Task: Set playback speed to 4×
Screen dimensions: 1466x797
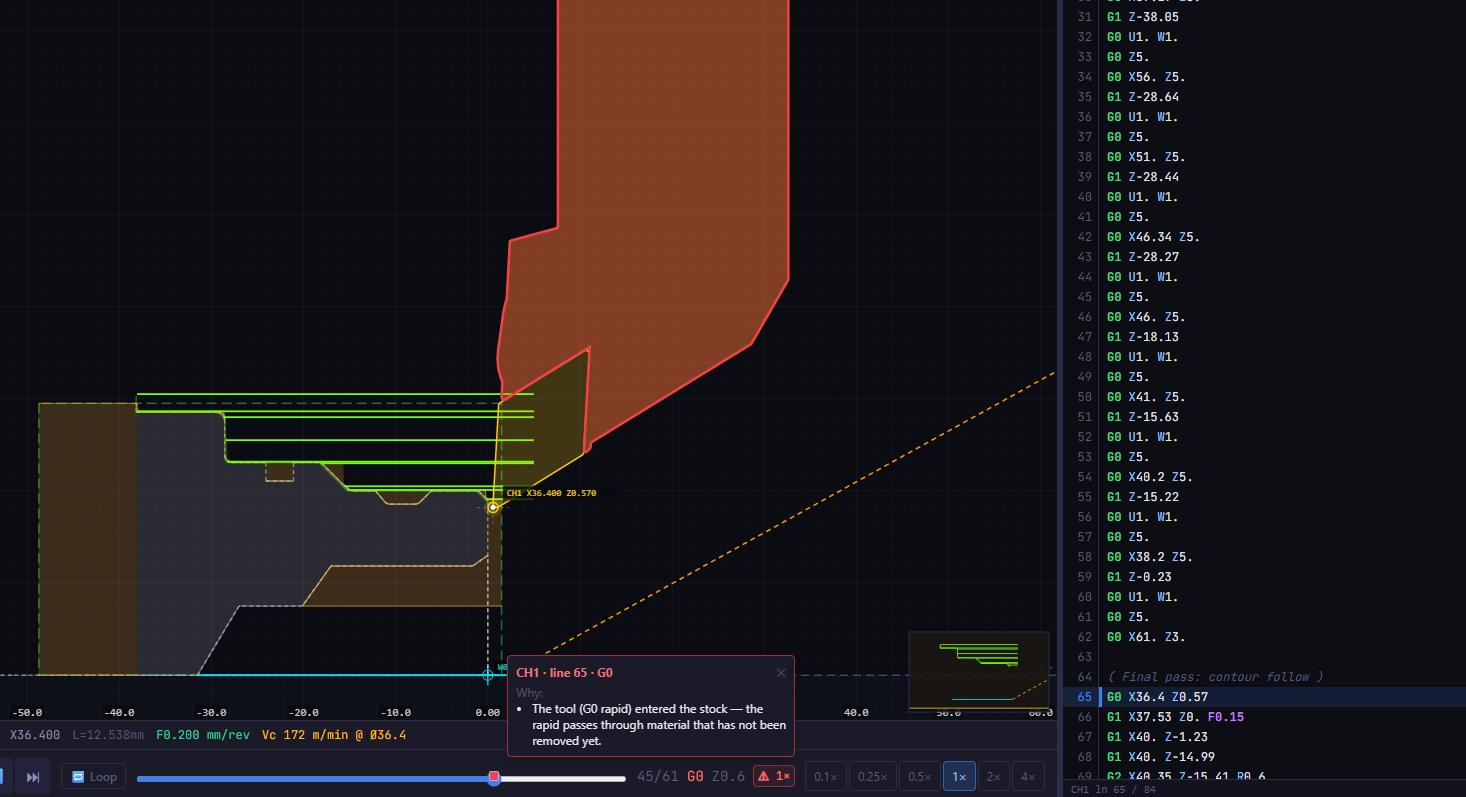Action: pyautogui.click(x=1027, y=776)
